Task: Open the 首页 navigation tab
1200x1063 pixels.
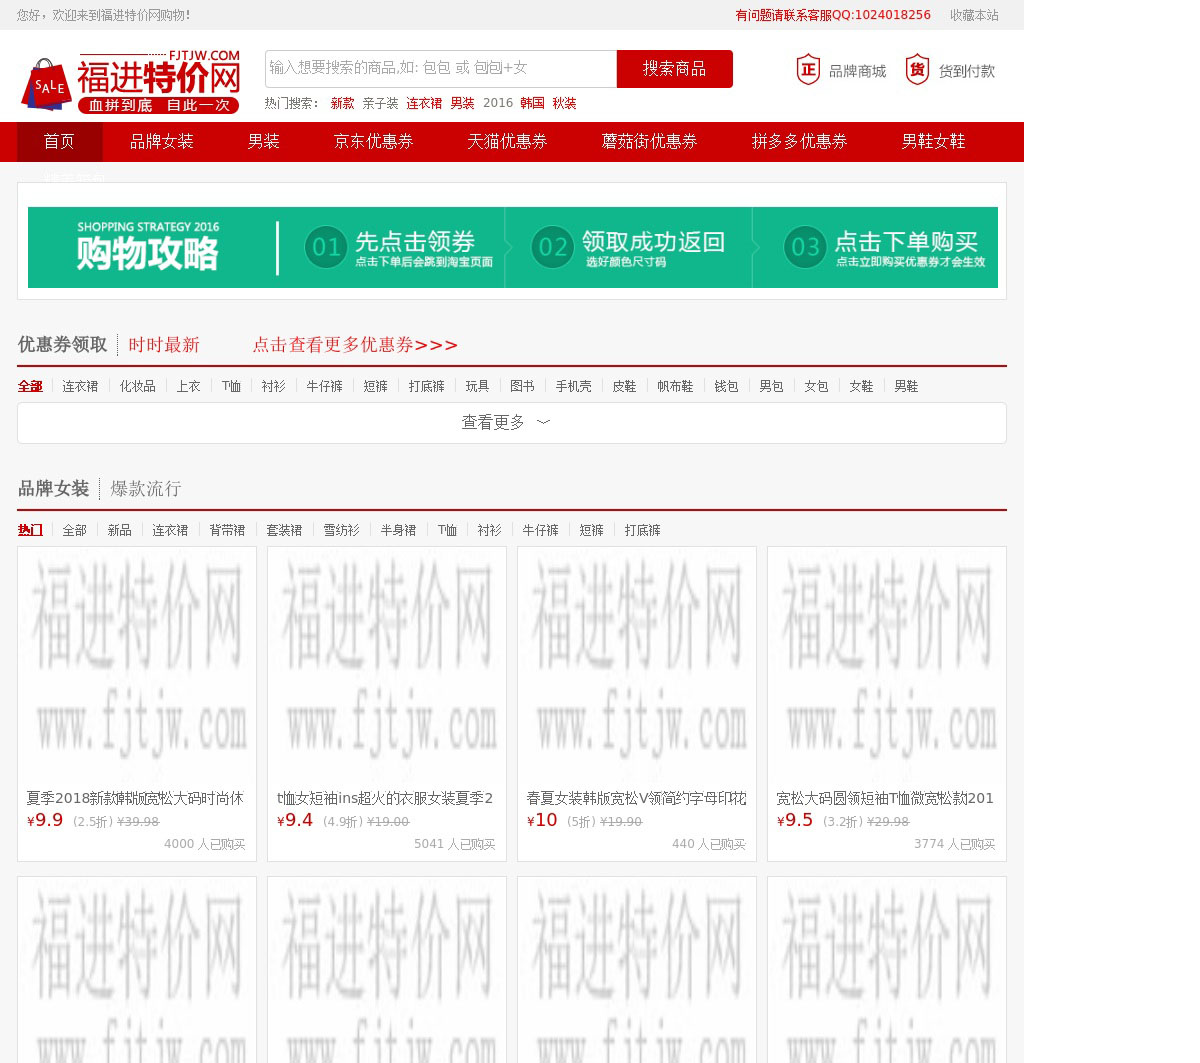Action: [59, 142]
